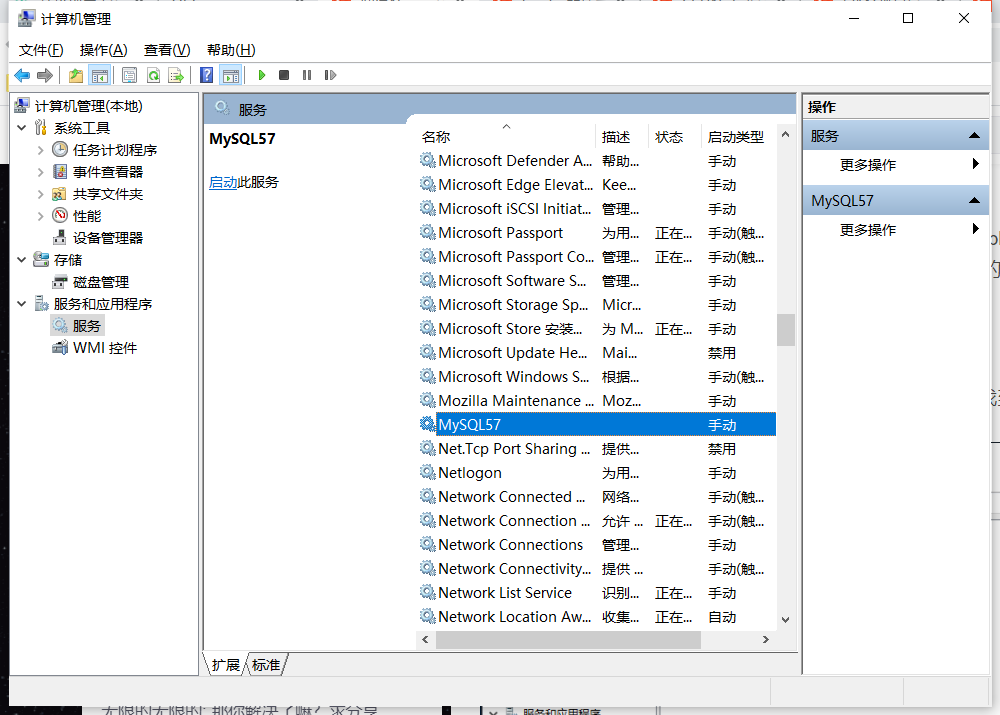
Task: Collapse the 服务和应用程序 tree node
Action: point(22,304)
